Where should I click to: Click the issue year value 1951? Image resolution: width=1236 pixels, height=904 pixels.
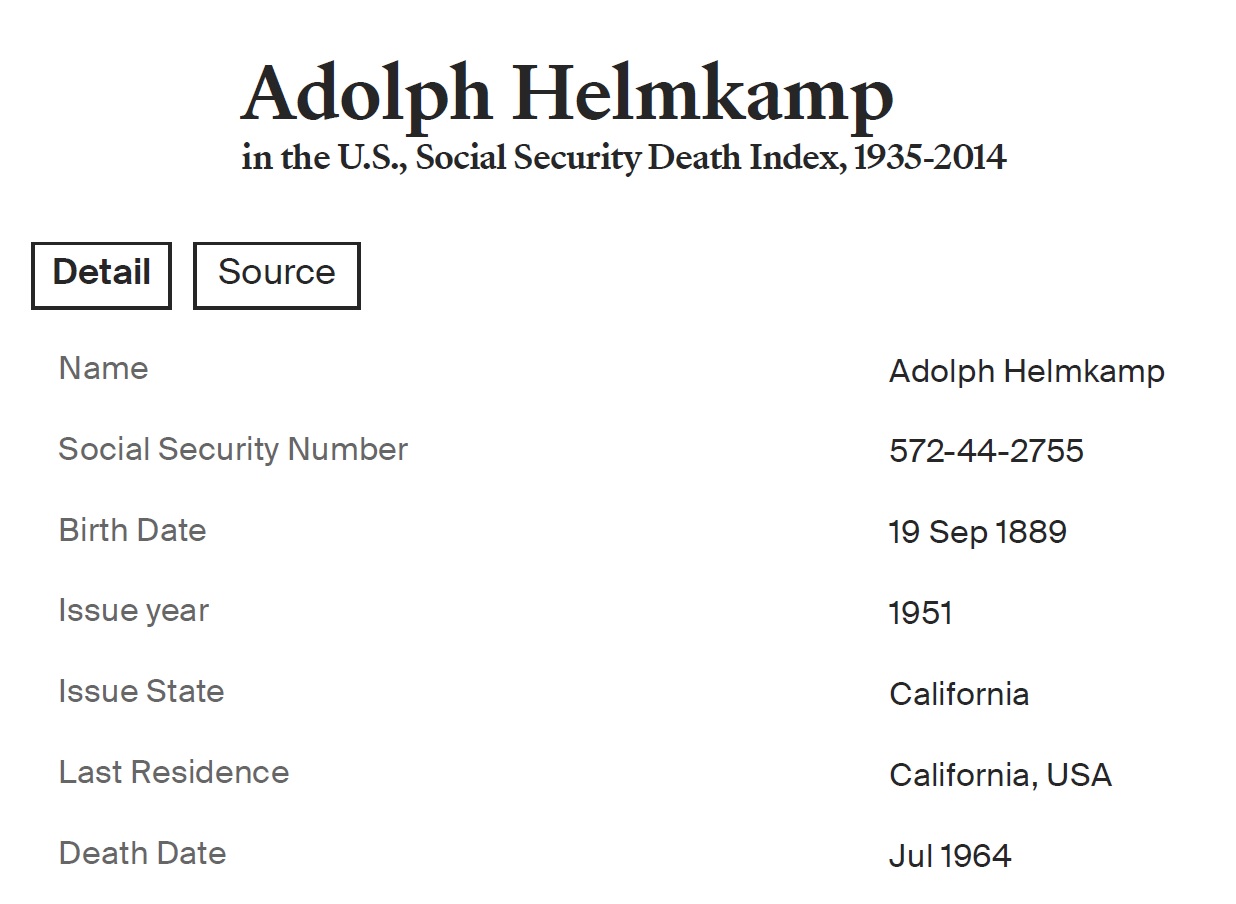point(920,613)
